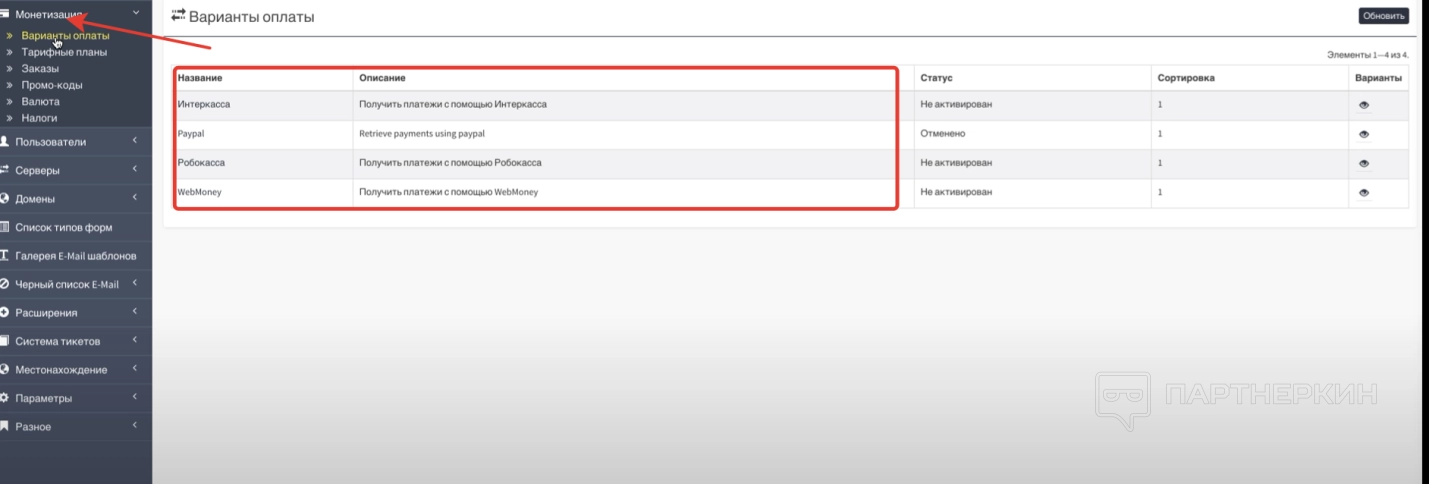Open the Налоги submenu item

pos(39,118)
